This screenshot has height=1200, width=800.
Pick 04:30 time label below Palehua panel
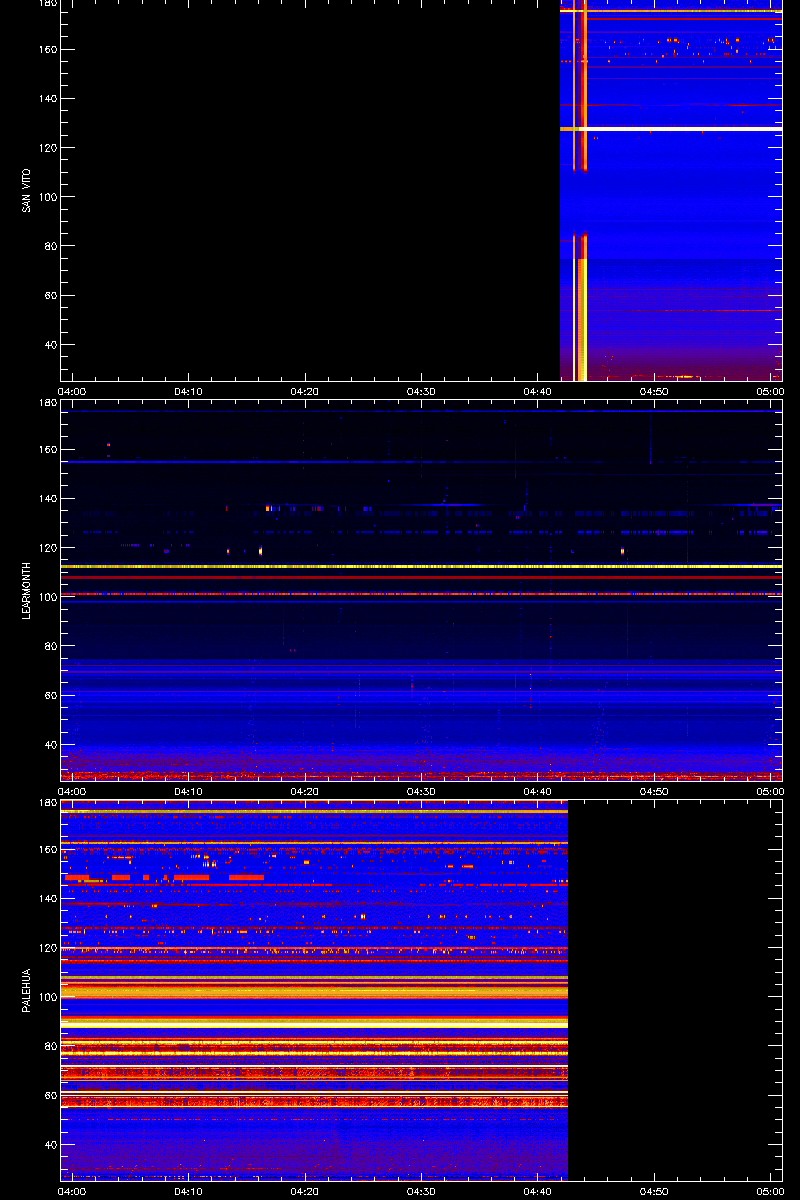click(421, 1192)
